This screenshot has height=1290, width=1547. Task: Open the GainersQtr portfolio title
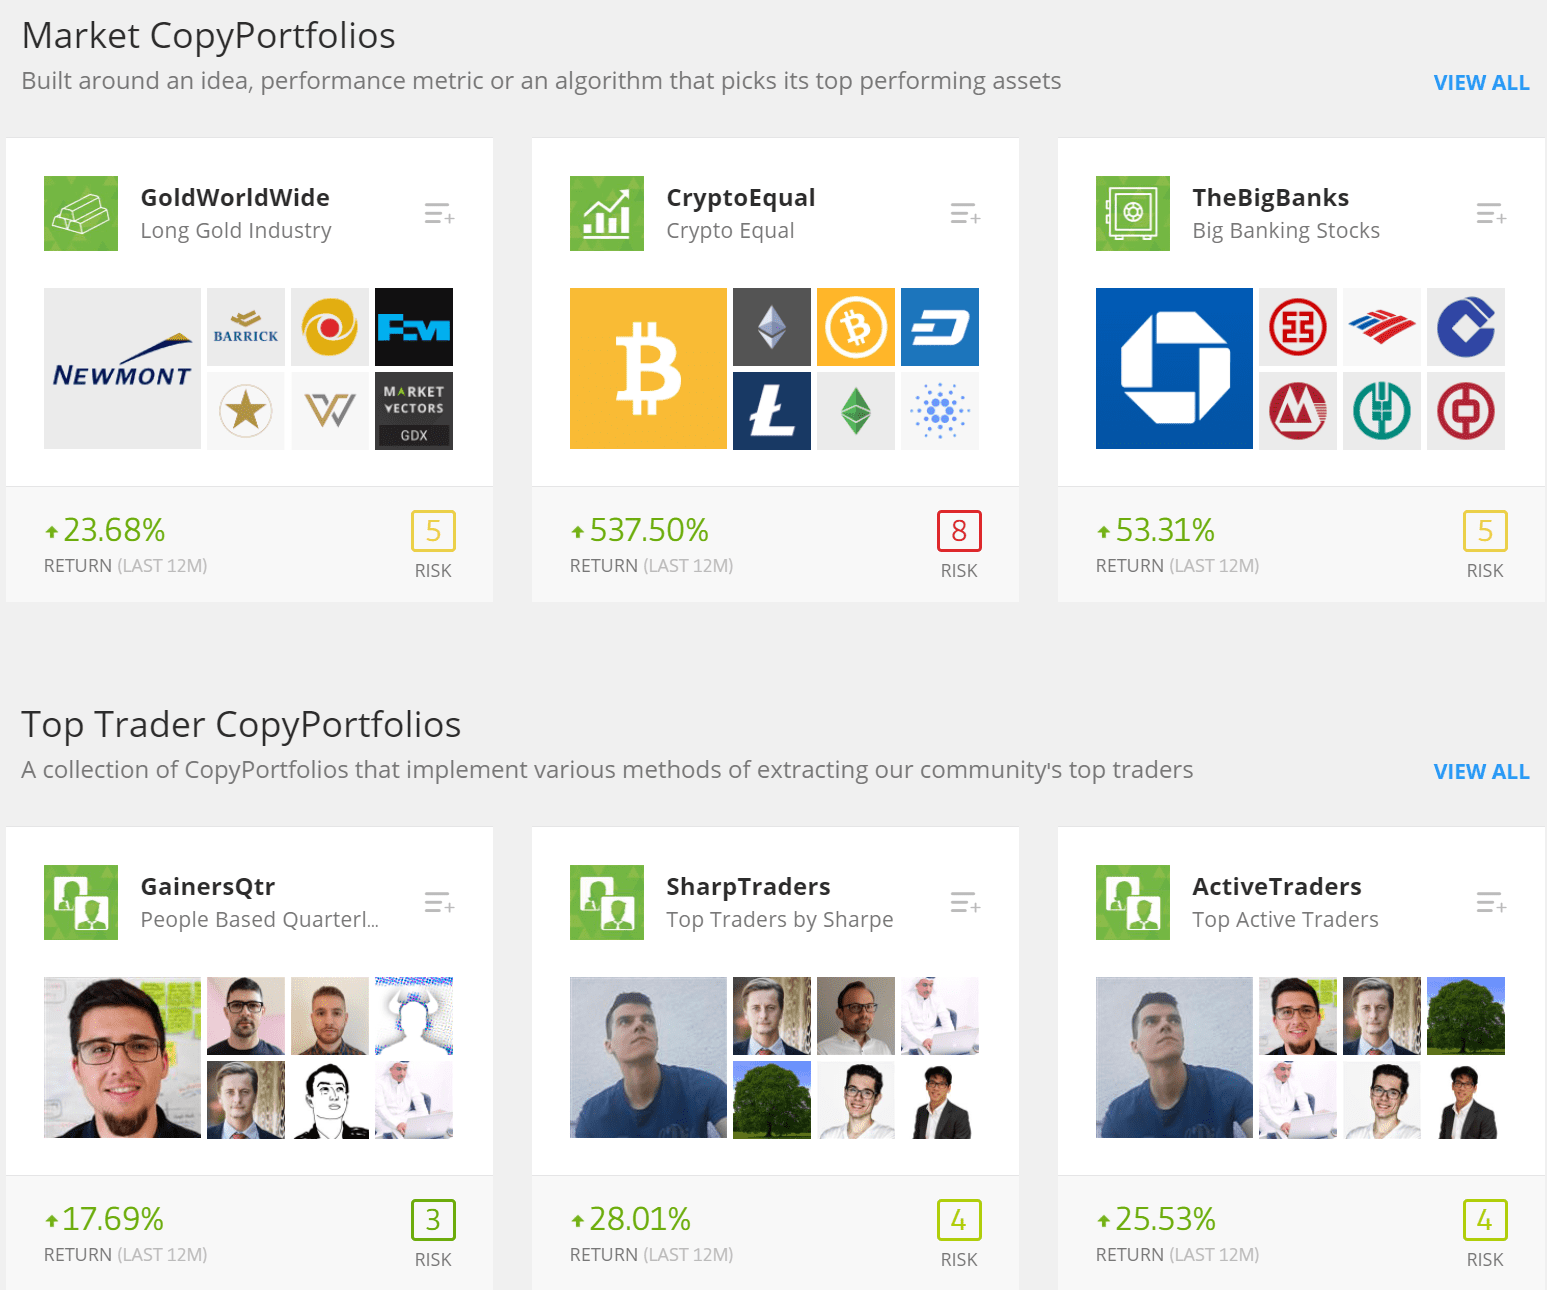click(x=208, y=887)
